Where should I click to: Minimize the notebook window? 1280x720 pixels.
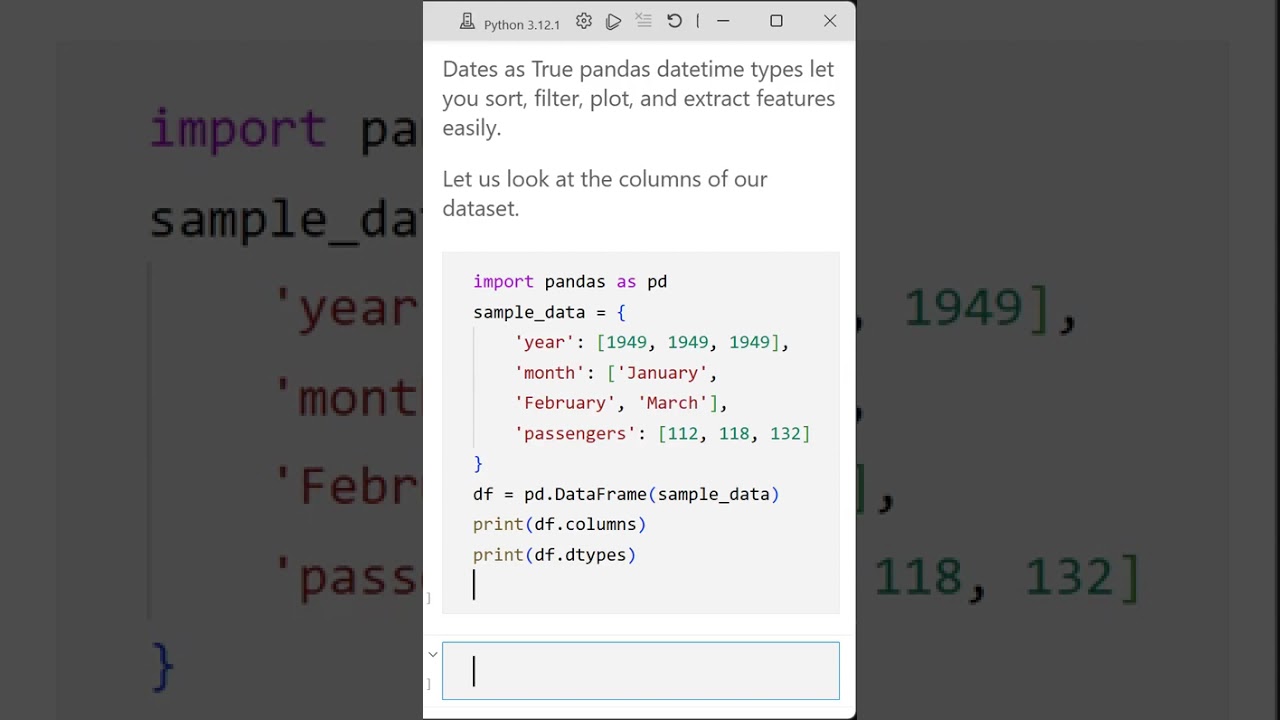pyautogui.click(x=723, y=21)
